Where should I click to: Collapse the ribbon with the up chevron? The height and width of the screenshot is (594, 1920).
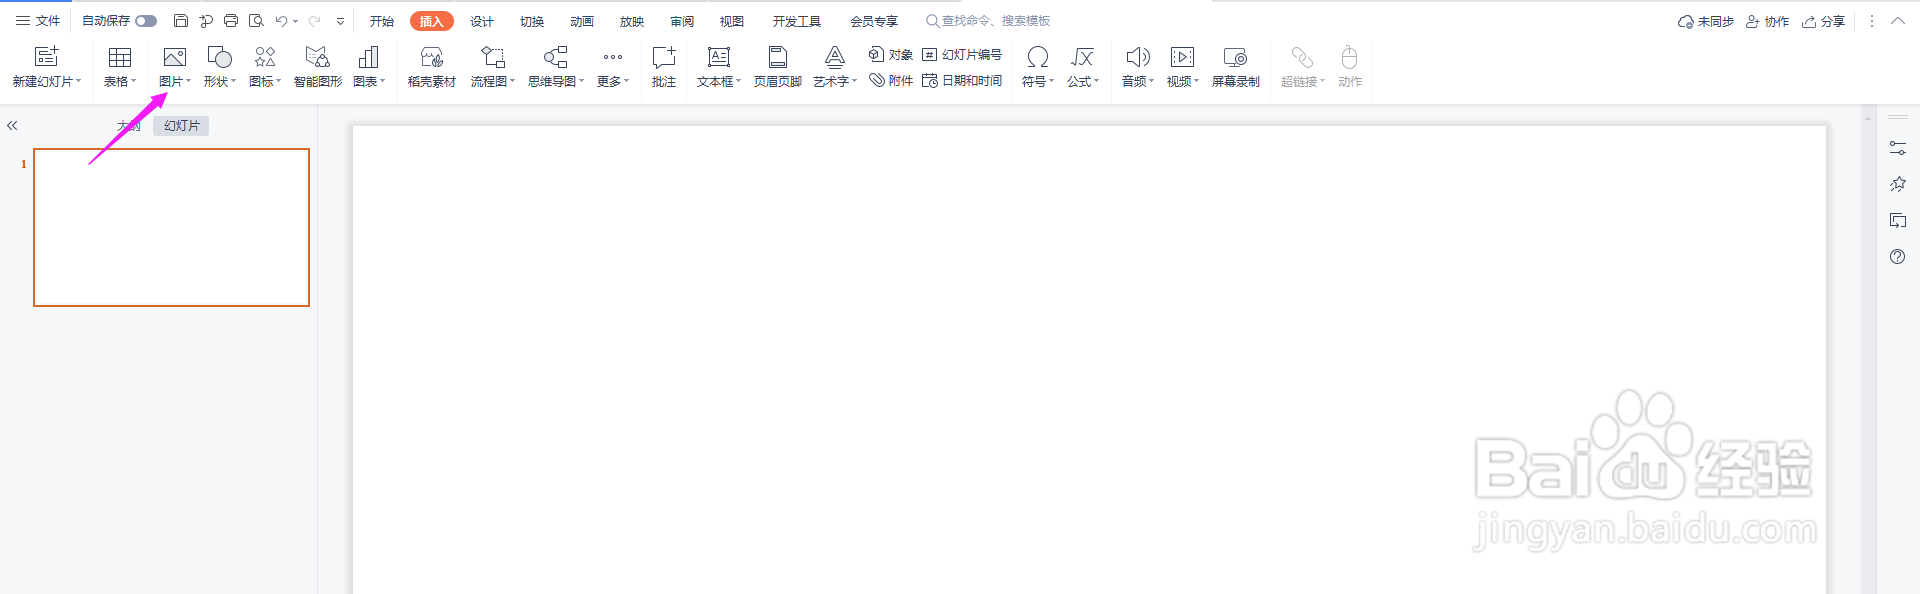[x=1897, y=21]
